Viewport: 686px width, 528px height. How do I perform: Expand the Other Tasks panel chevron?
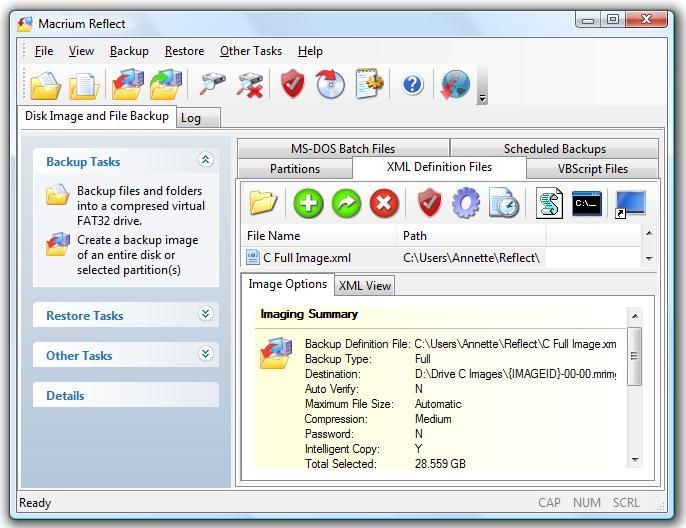click(206, 353)
